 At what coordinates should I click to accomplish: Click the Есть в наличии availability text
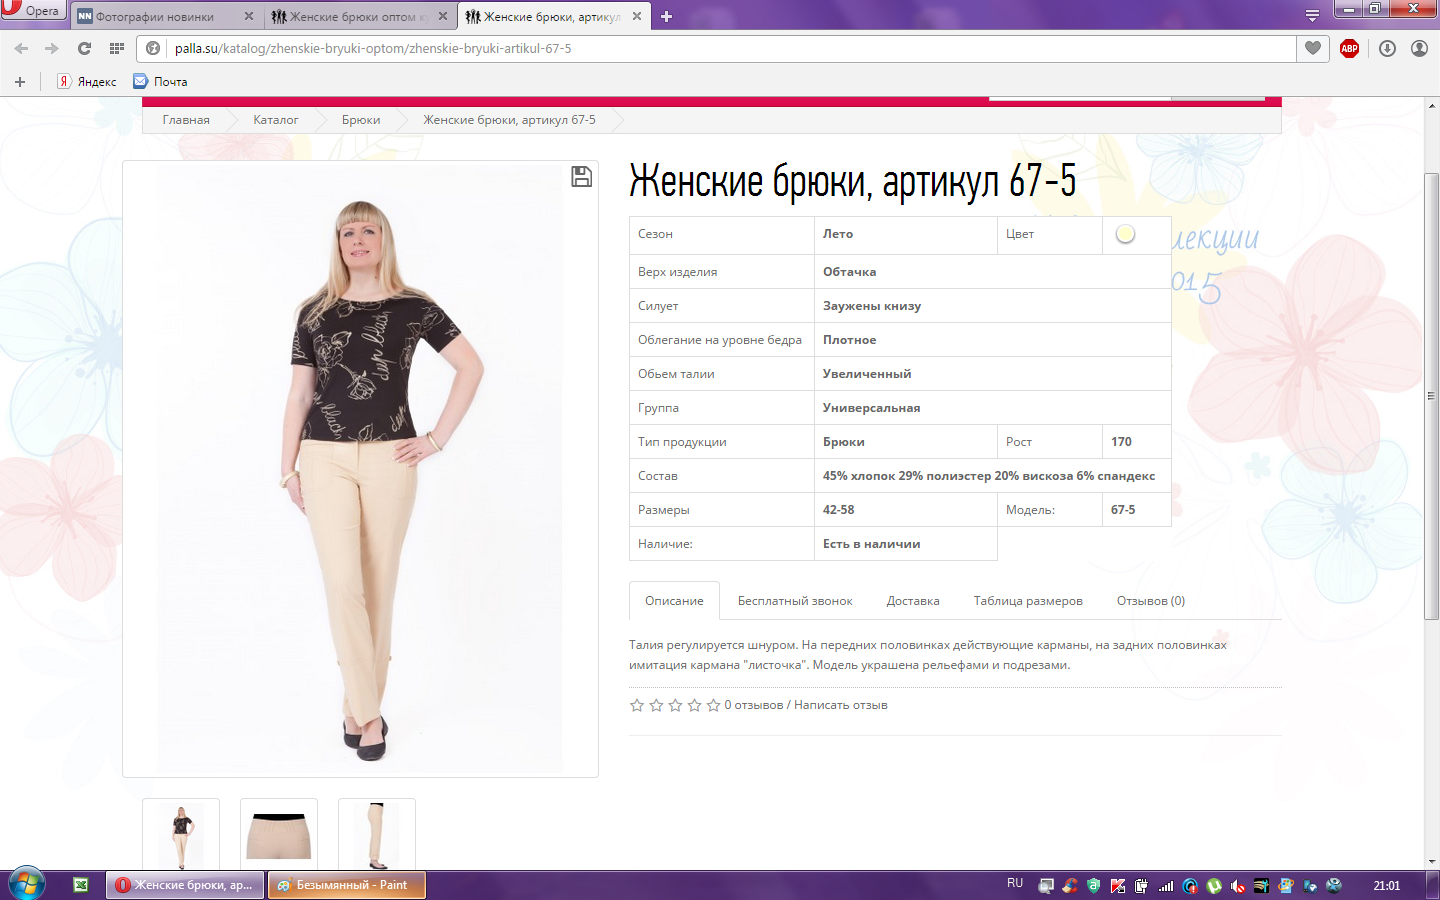point(872,544)
